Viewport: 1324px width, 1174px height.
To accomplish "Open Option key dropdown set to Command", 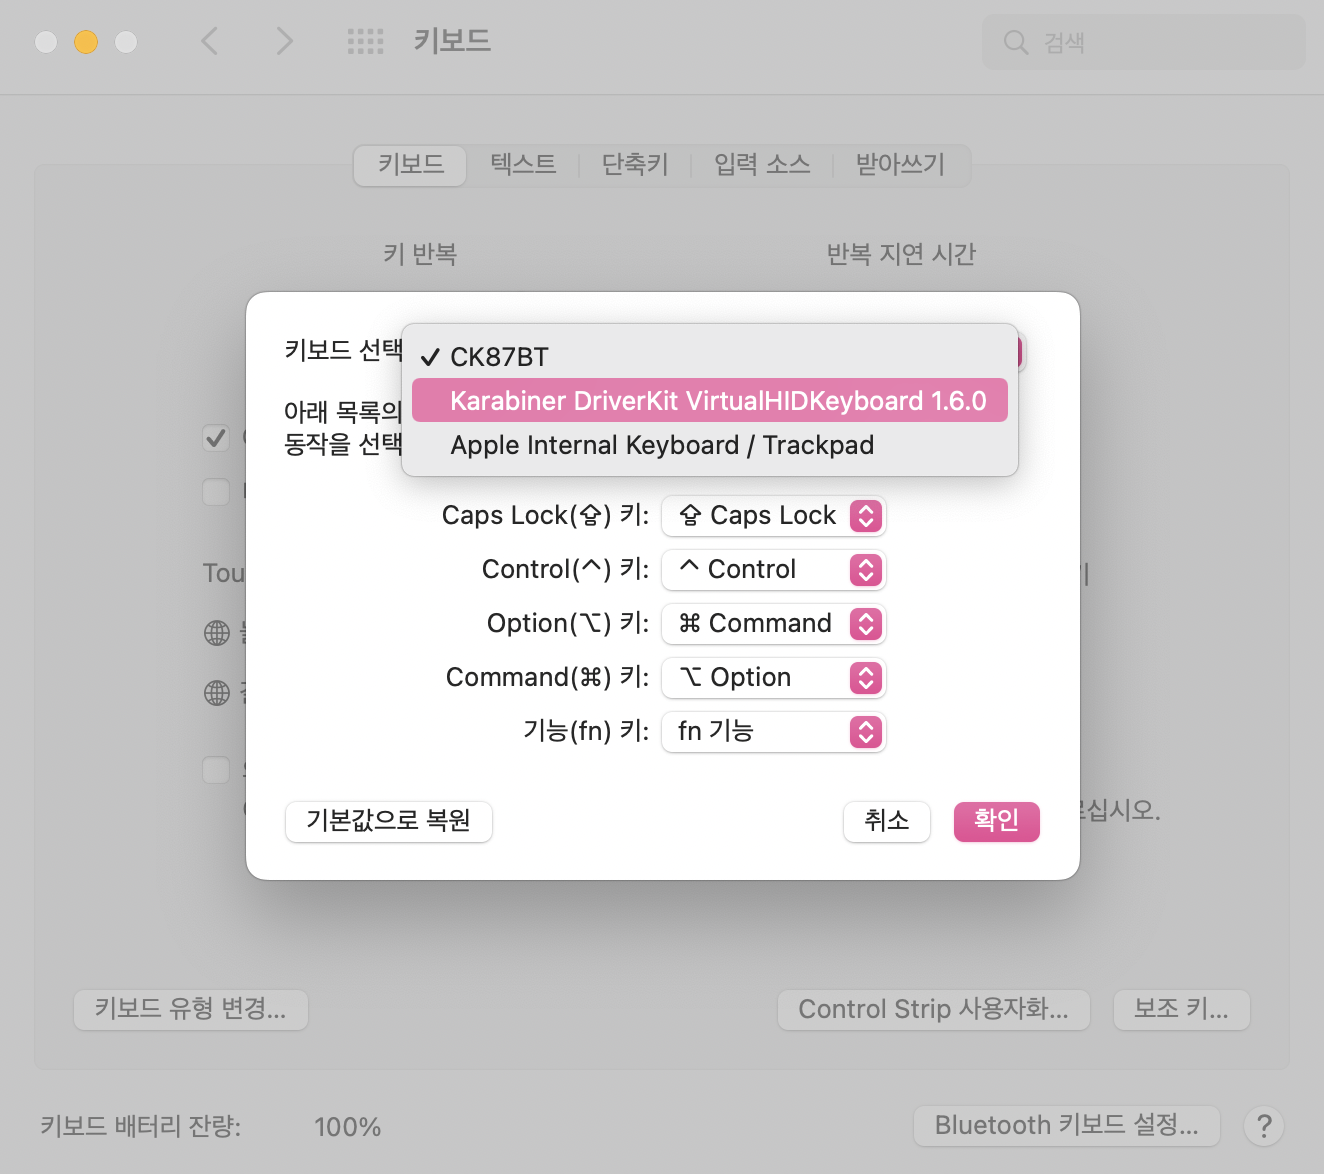I will tap(774, 624).
